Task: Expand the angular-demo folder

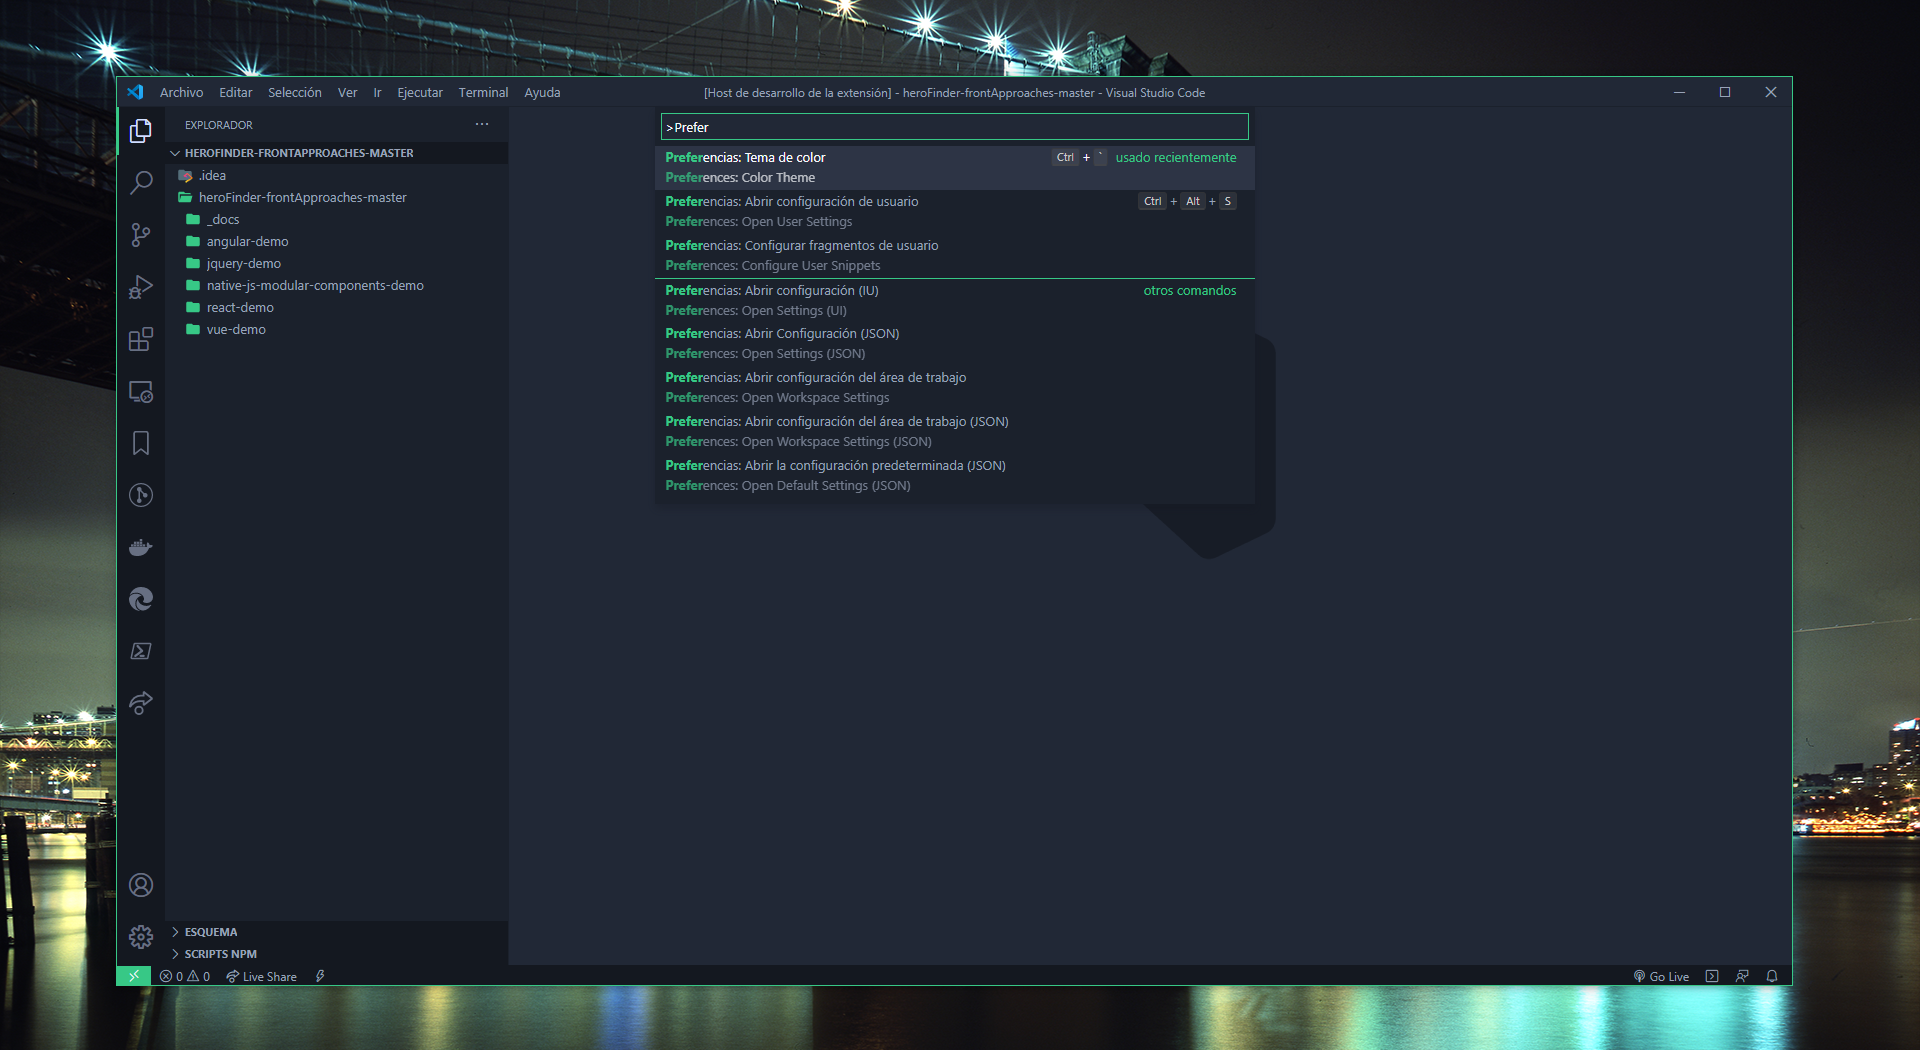Action: click(x=337, y=241)
